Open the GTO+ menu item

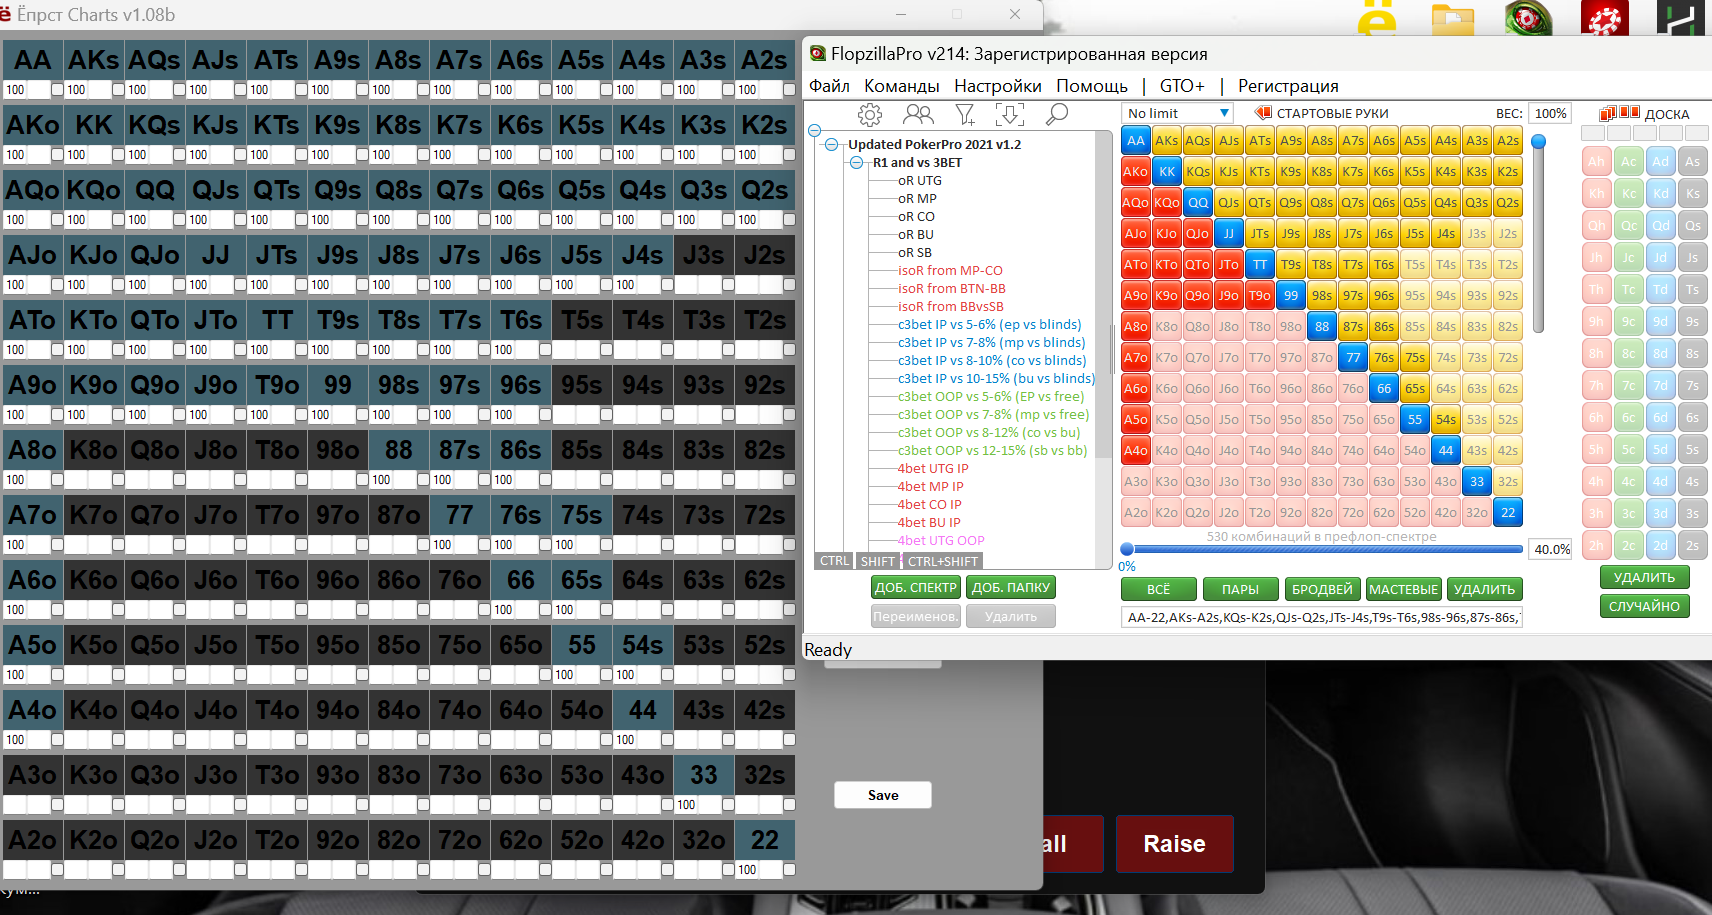1182,86
